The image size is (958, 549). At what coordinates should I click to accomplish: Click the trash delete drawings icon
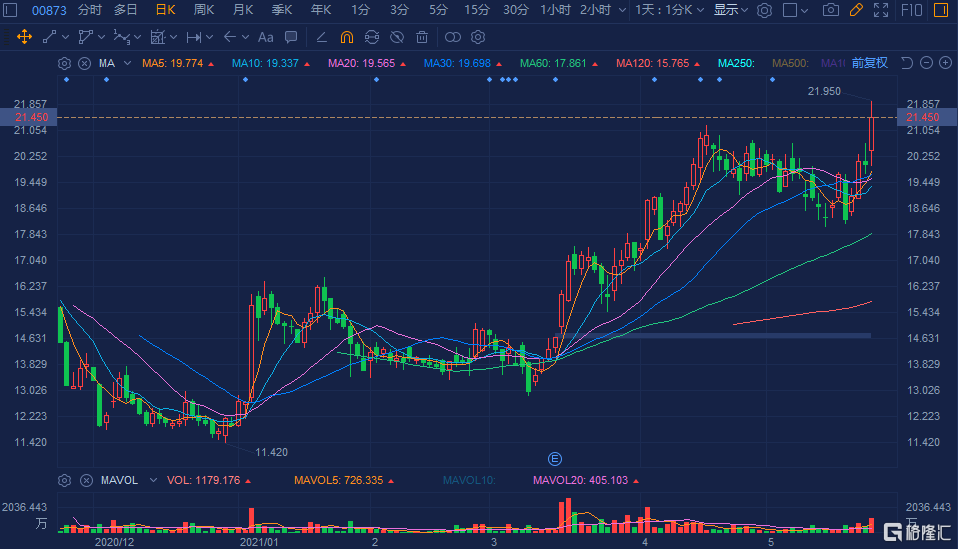(x=422, y=37)
